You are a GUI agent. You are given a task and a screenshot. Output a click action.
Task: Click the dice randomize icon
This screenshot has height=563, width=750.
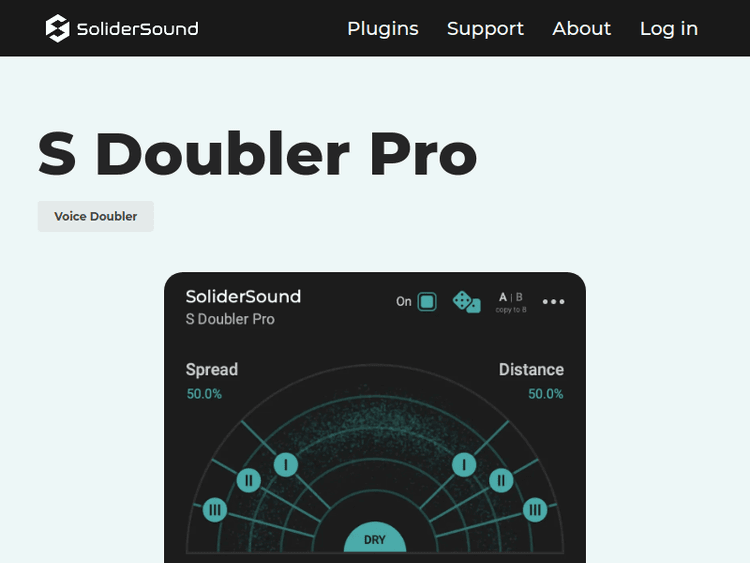click(466, 302)
